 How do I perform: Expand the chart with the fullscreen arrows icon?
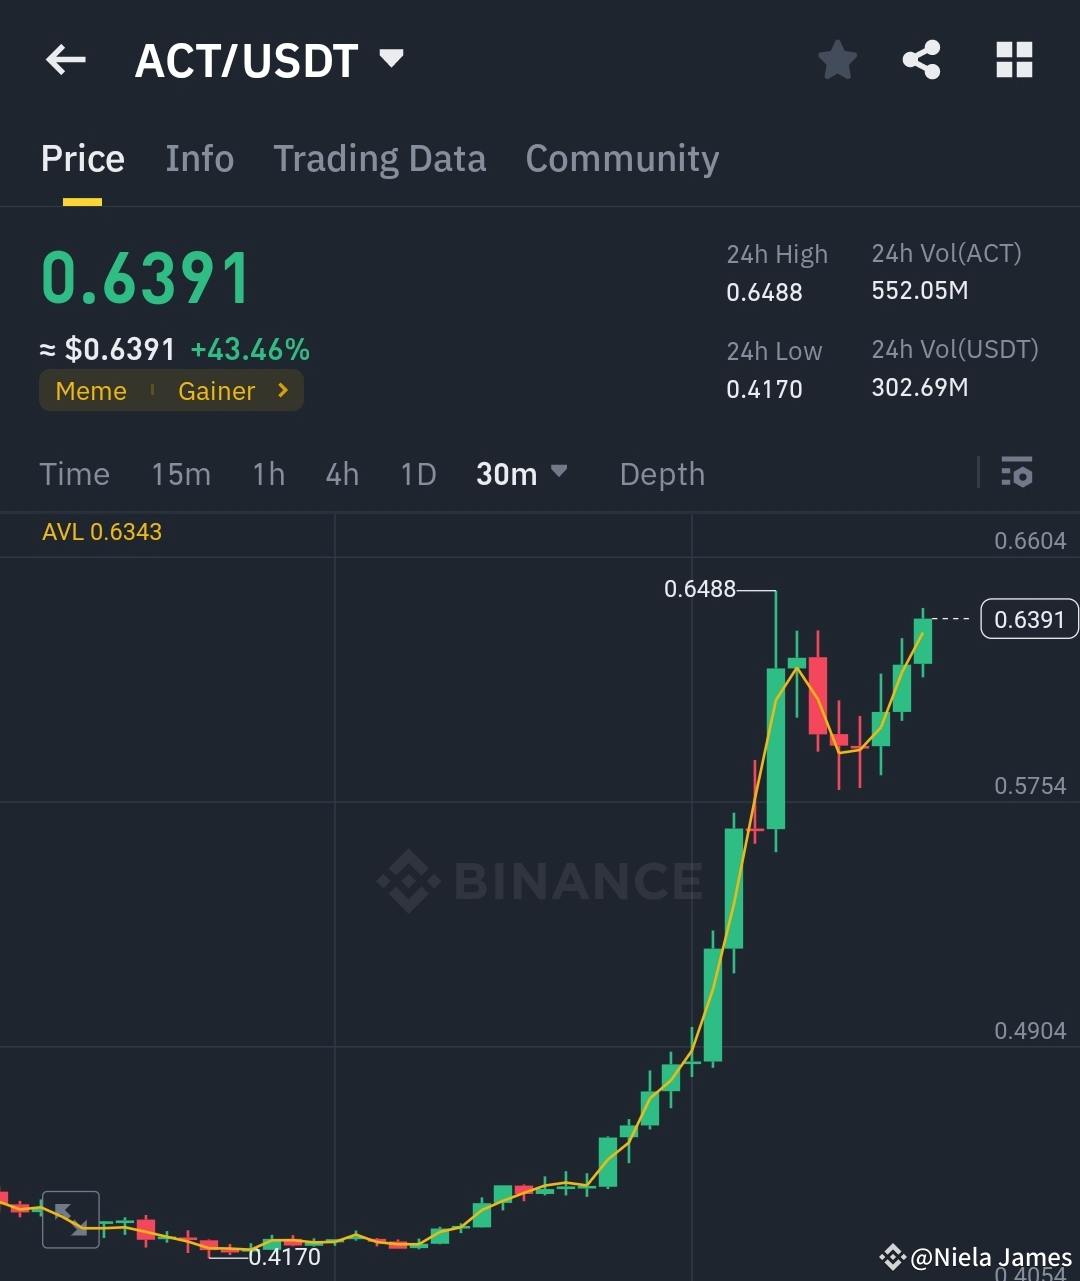click(71, 1220)
